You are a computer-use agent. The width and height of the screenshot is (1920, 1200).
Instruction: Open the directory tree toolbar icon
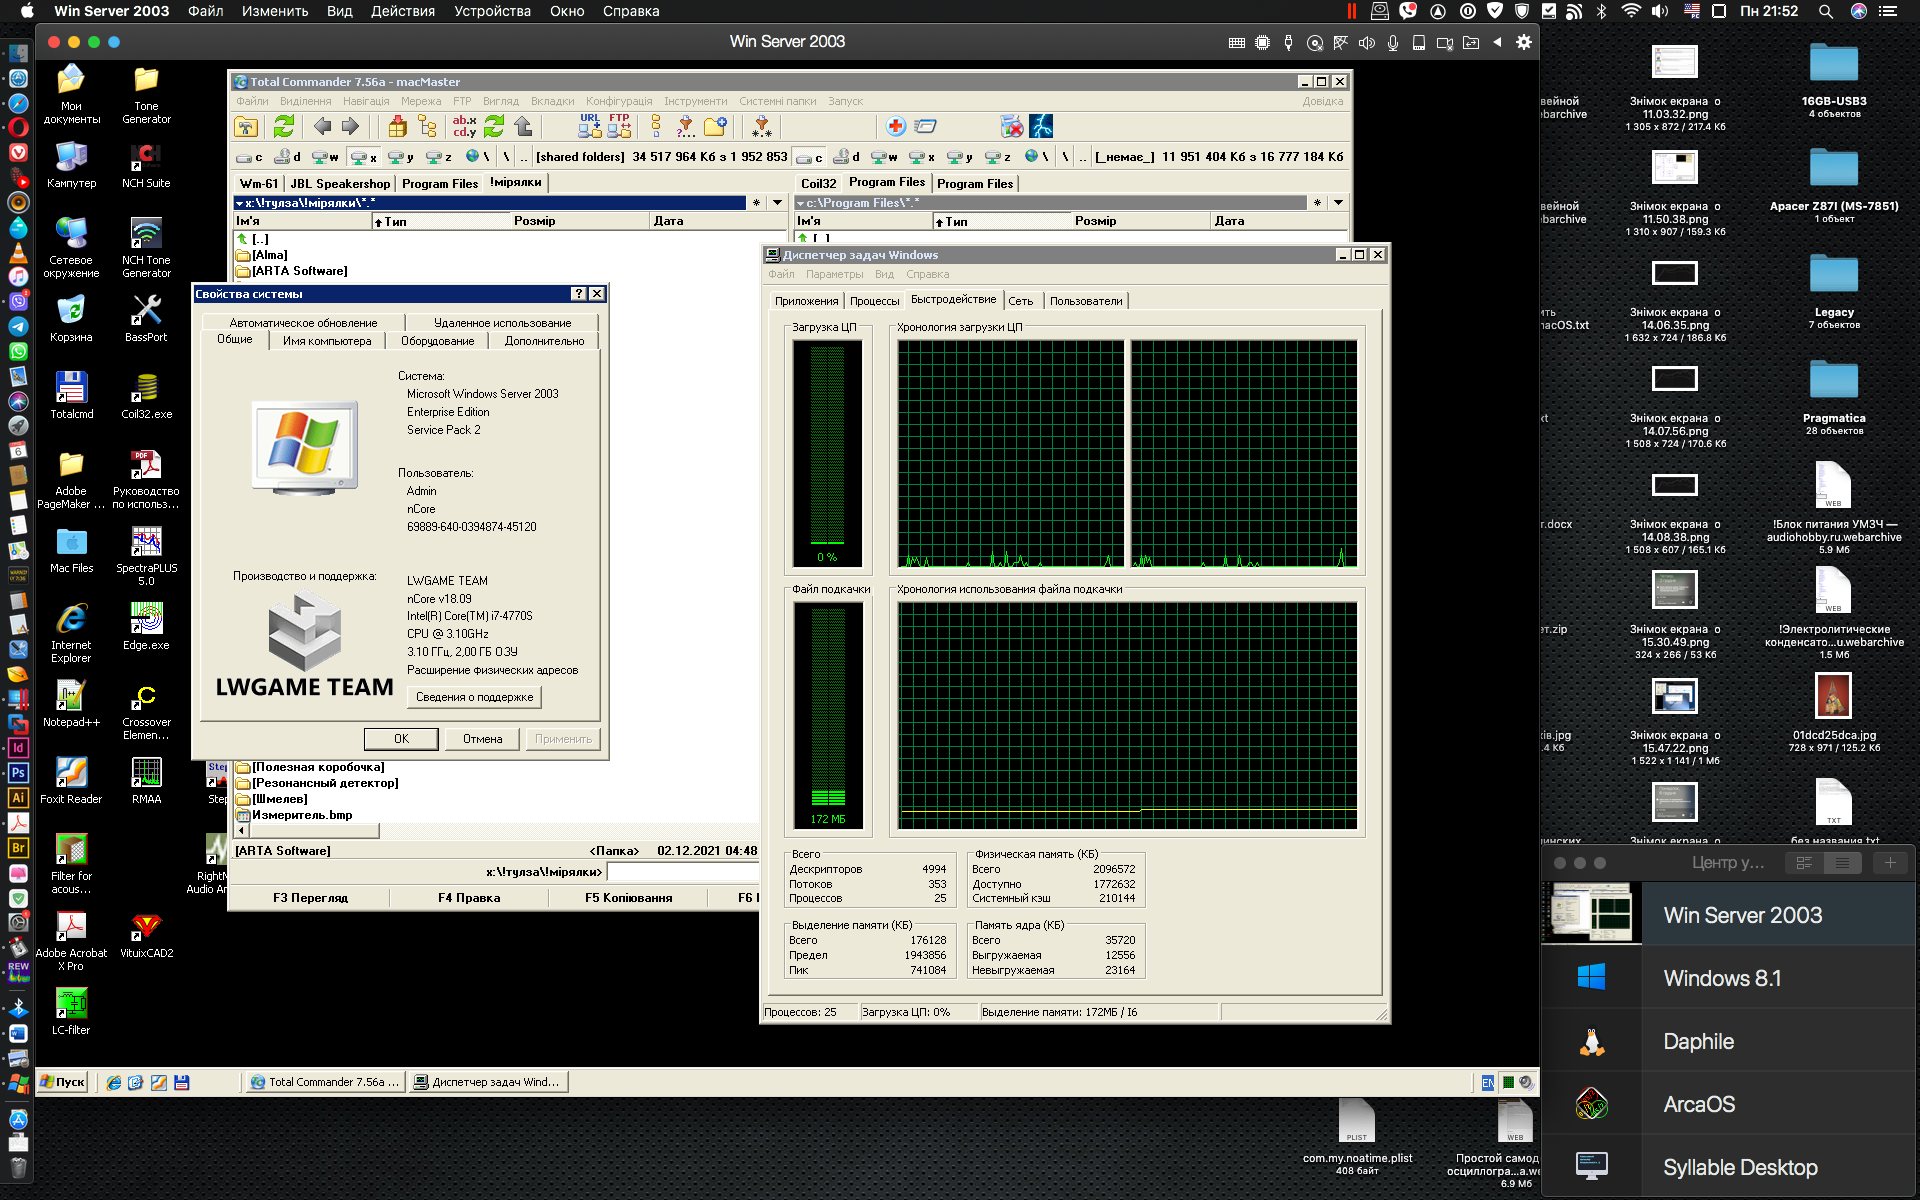point(427,126)
